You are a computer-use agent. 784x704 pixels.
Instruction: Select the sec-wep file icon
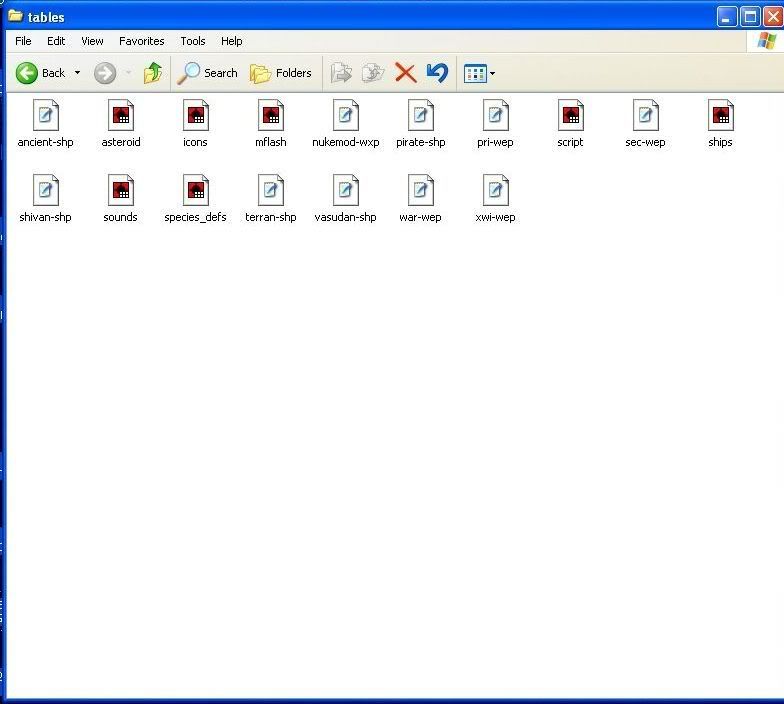[646, 116]
